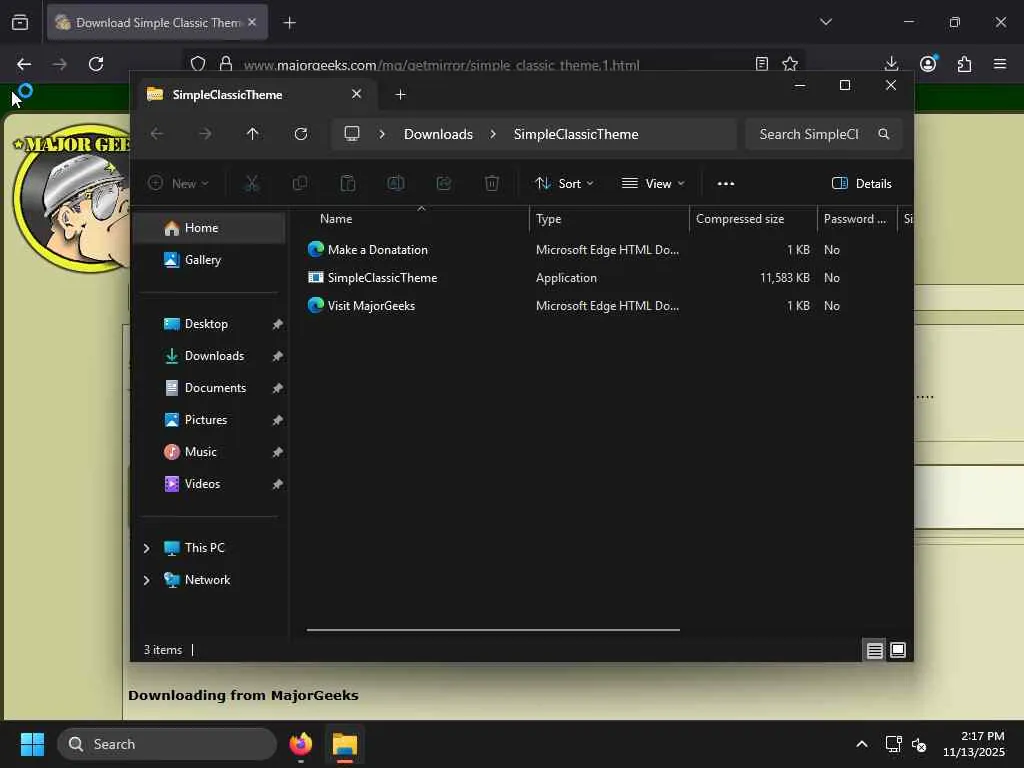Open the See more three-dots menu
This screenshot has height=768, width=1024.
726,184
